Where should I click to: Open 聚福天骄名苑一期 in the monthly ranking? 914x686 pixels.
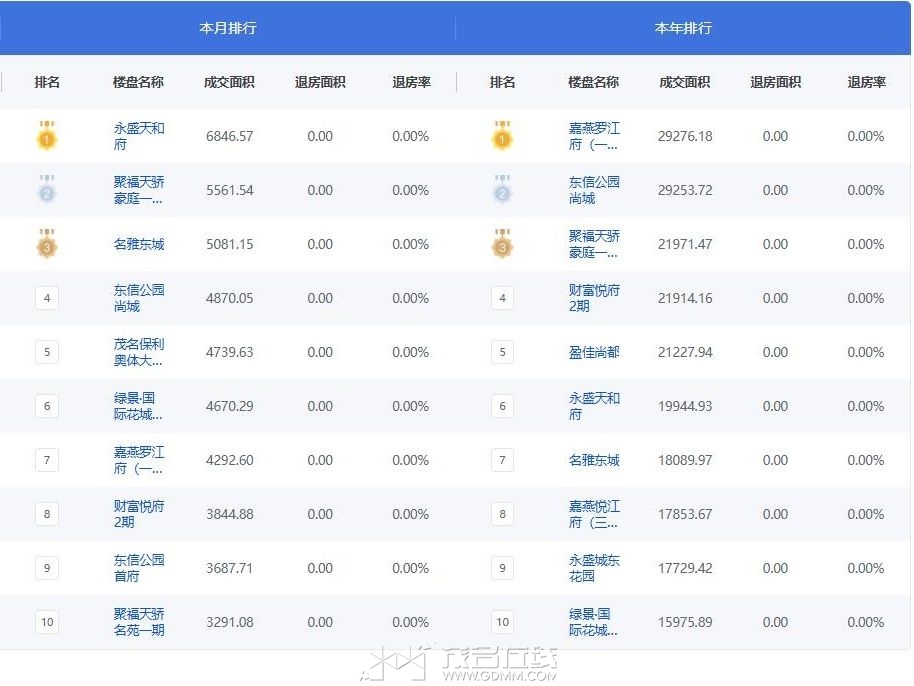[139, 622]
